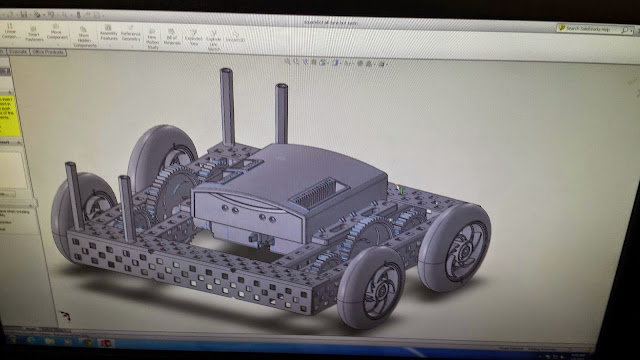Open Internet Explorer from the taskbar
The height and width of the screenshot is (360, 640).
point(31,340)
